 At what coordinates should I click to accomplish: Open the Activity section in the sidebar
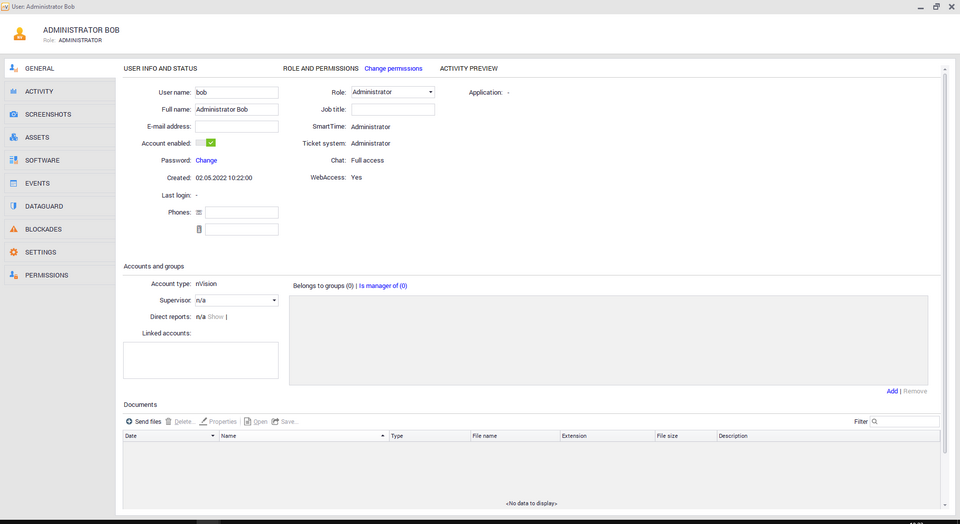click(40, 91)
